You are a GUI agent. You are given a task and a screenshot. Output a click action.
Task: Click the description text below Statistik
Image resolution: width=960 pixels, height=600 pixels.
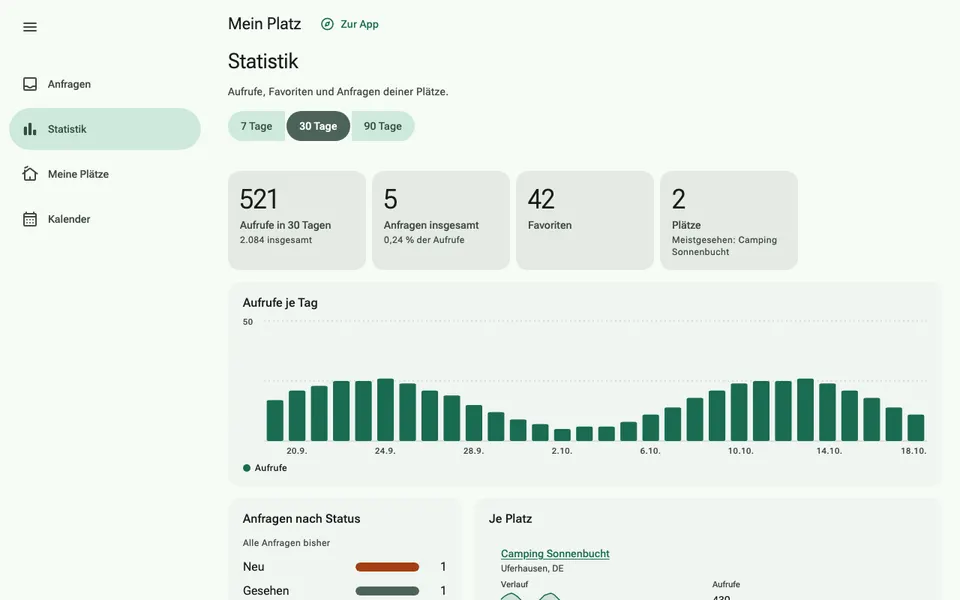pos(338,92)
